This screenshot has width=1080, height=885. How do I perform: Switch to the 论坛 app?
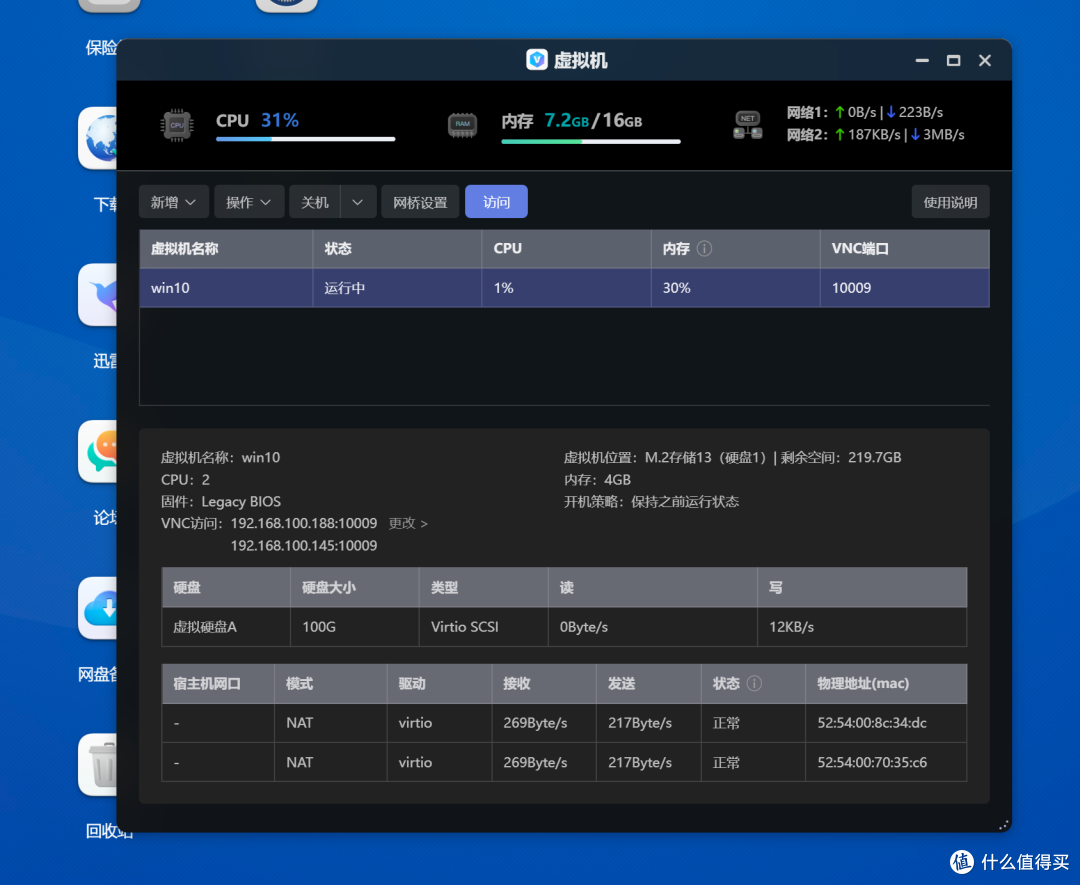point(100,452)
